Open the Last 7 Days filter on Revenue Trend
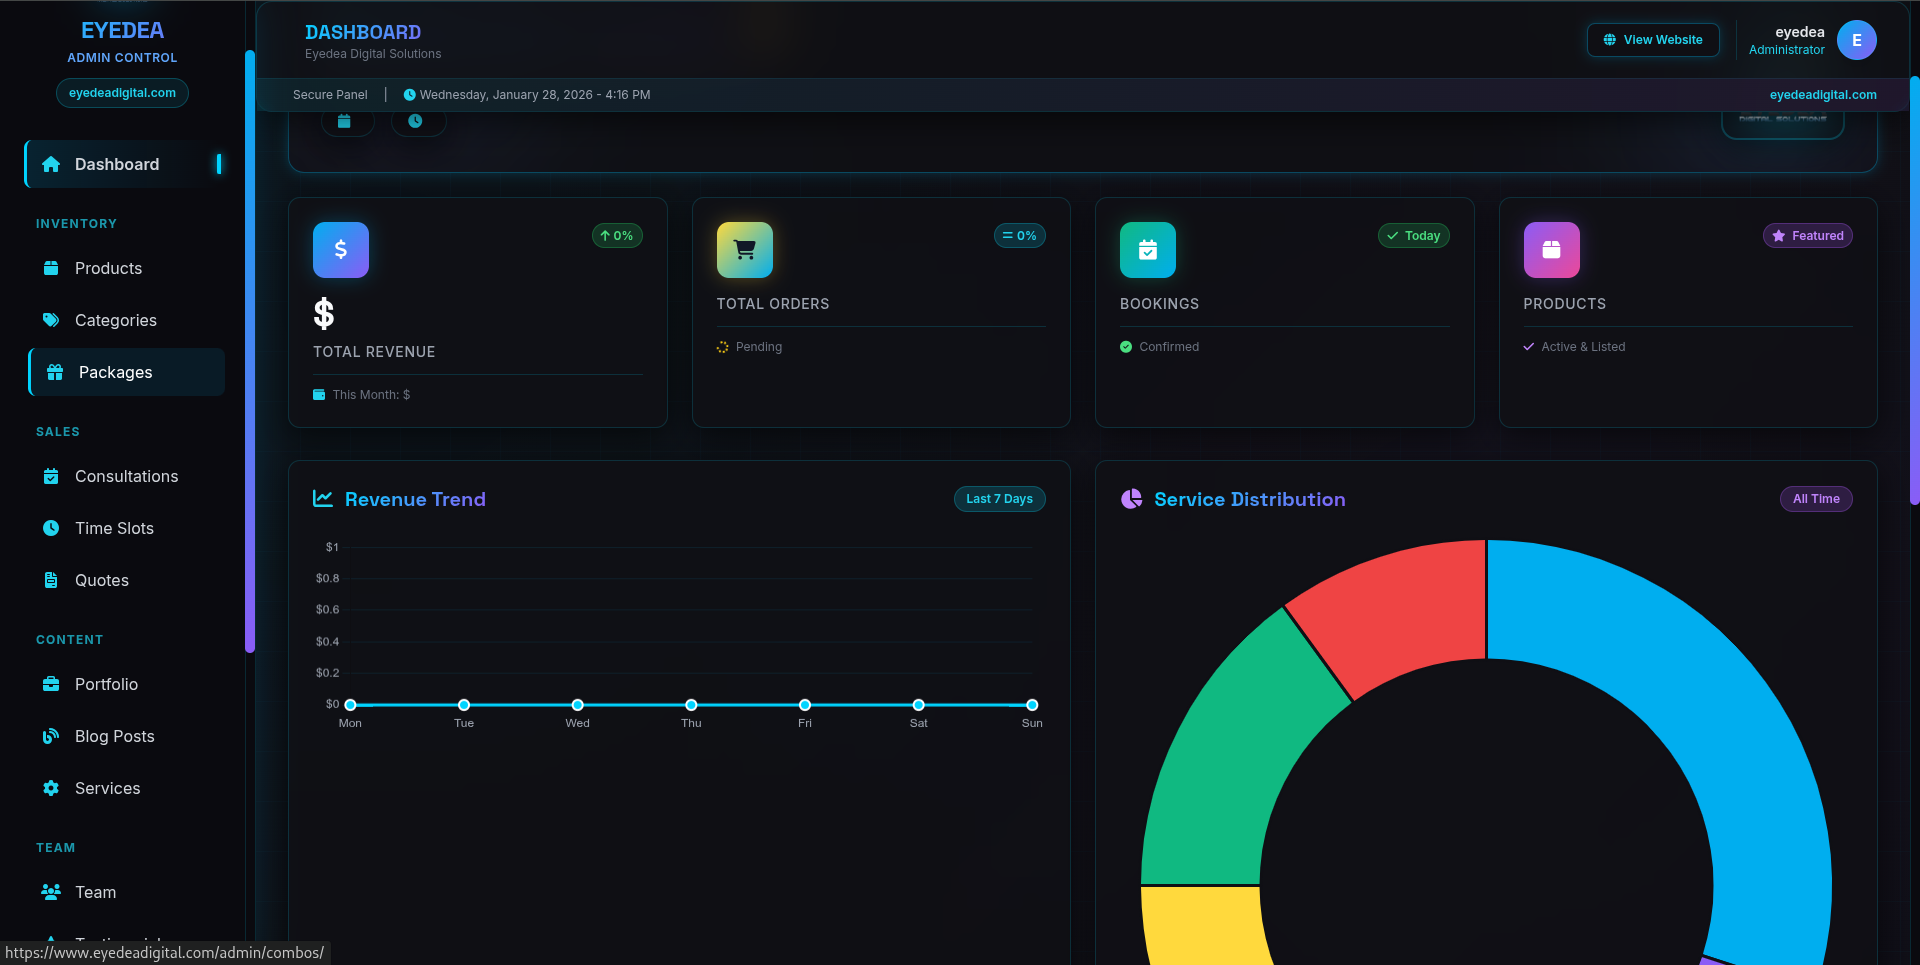Image resolution: width=1920 pixels, height=965 pixels. (x=999, y=498)
